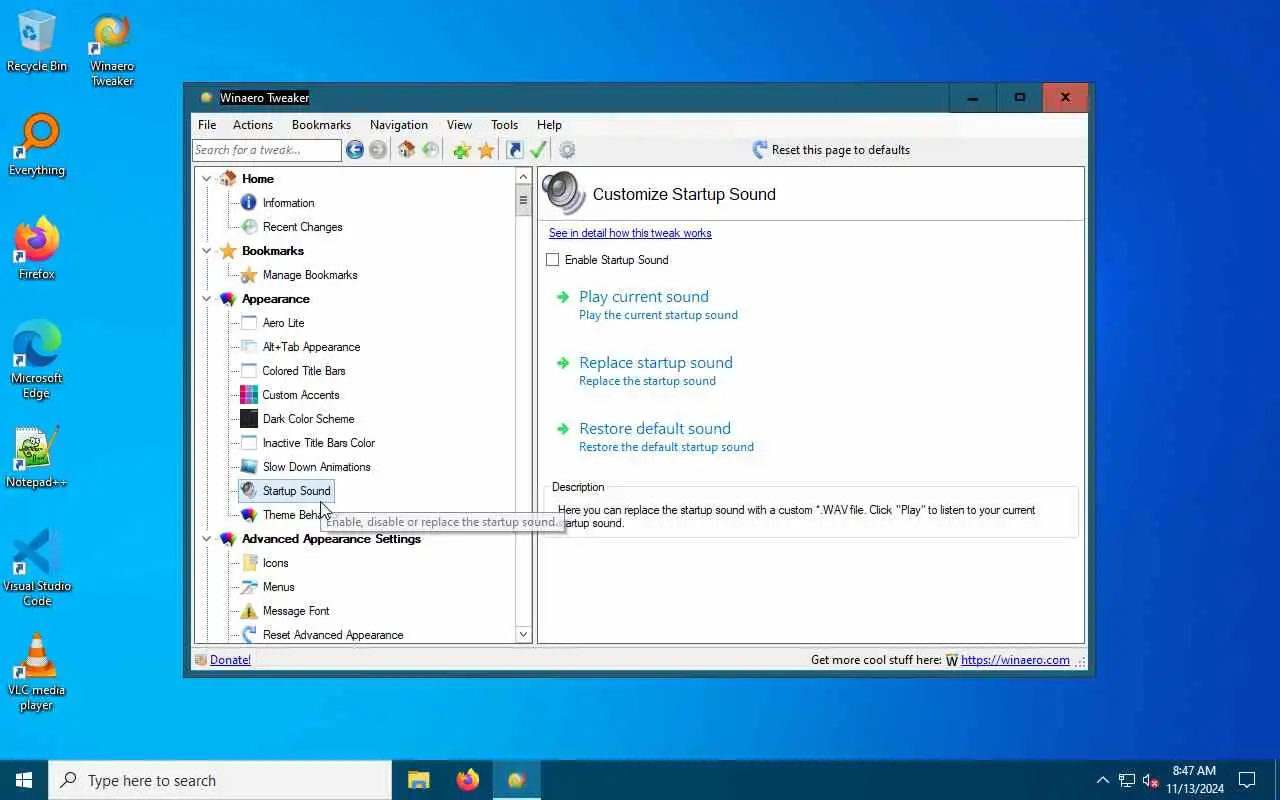Open bookmarks via orange star toolbar icon

[x=486, y=150]
